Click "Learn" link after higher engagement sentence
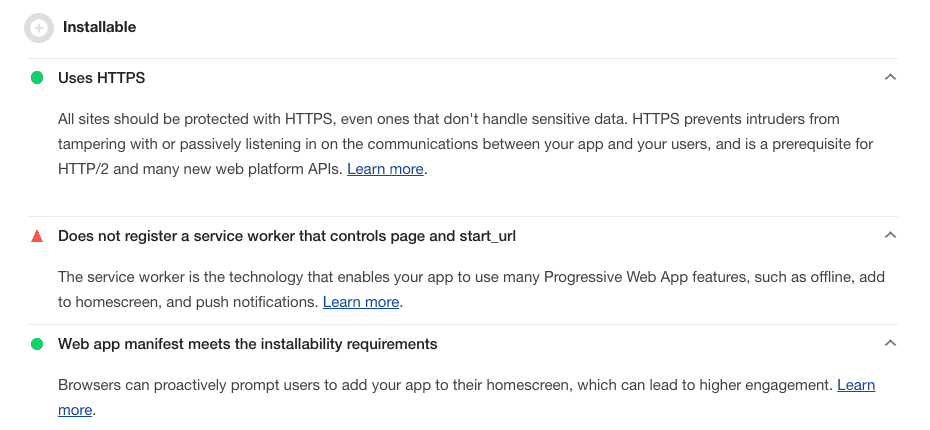Image resolution: width=930 pixels, height=430 pixels. pyautogui.click(x=856, y=386)
